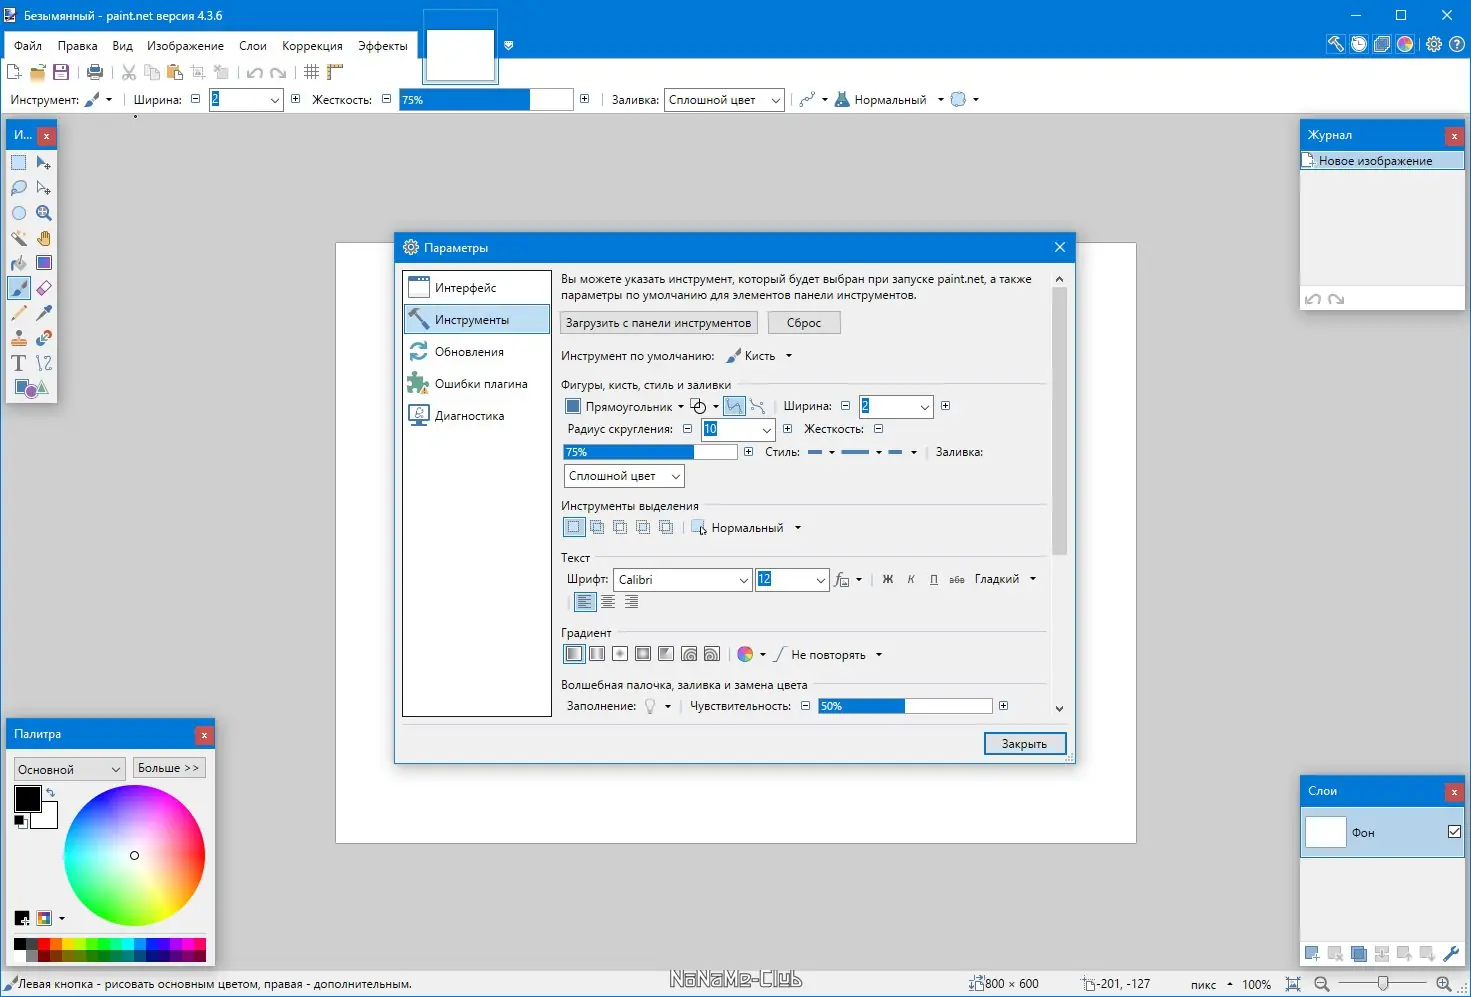This screenshot has height=997, width=1471.
Task: Expand the Сплошной цвет fill dropdown in dialog
Action: [x=625, y=476]
